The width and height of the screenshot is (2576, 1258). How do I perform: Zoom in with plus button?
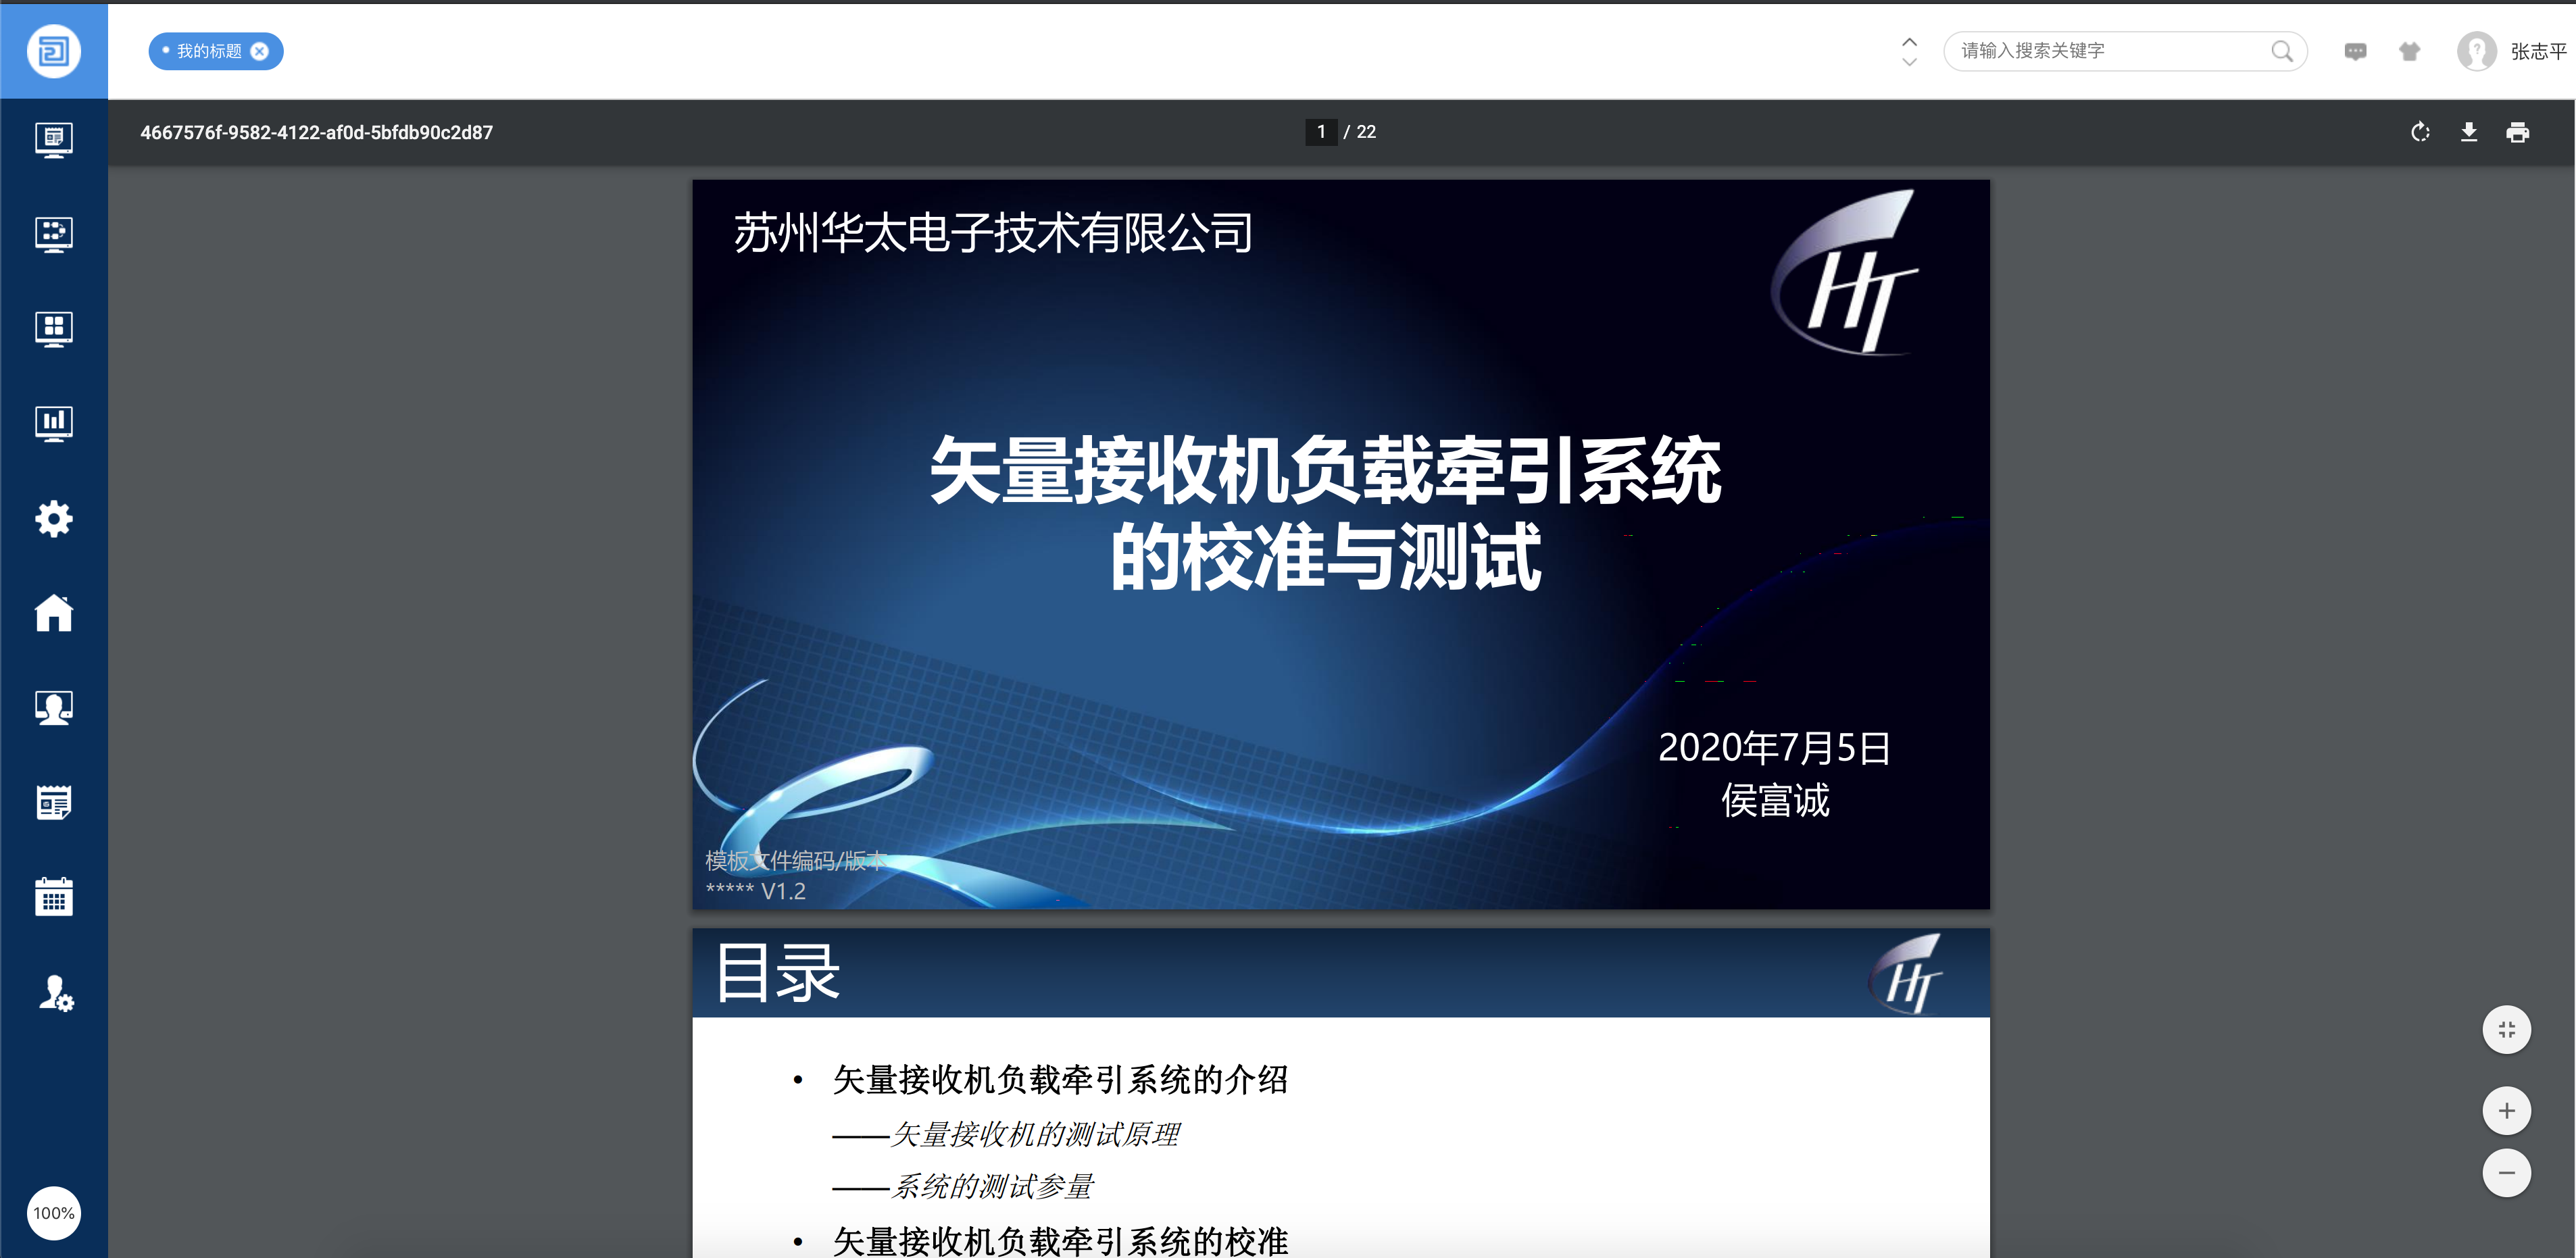pos(2506,1110)
